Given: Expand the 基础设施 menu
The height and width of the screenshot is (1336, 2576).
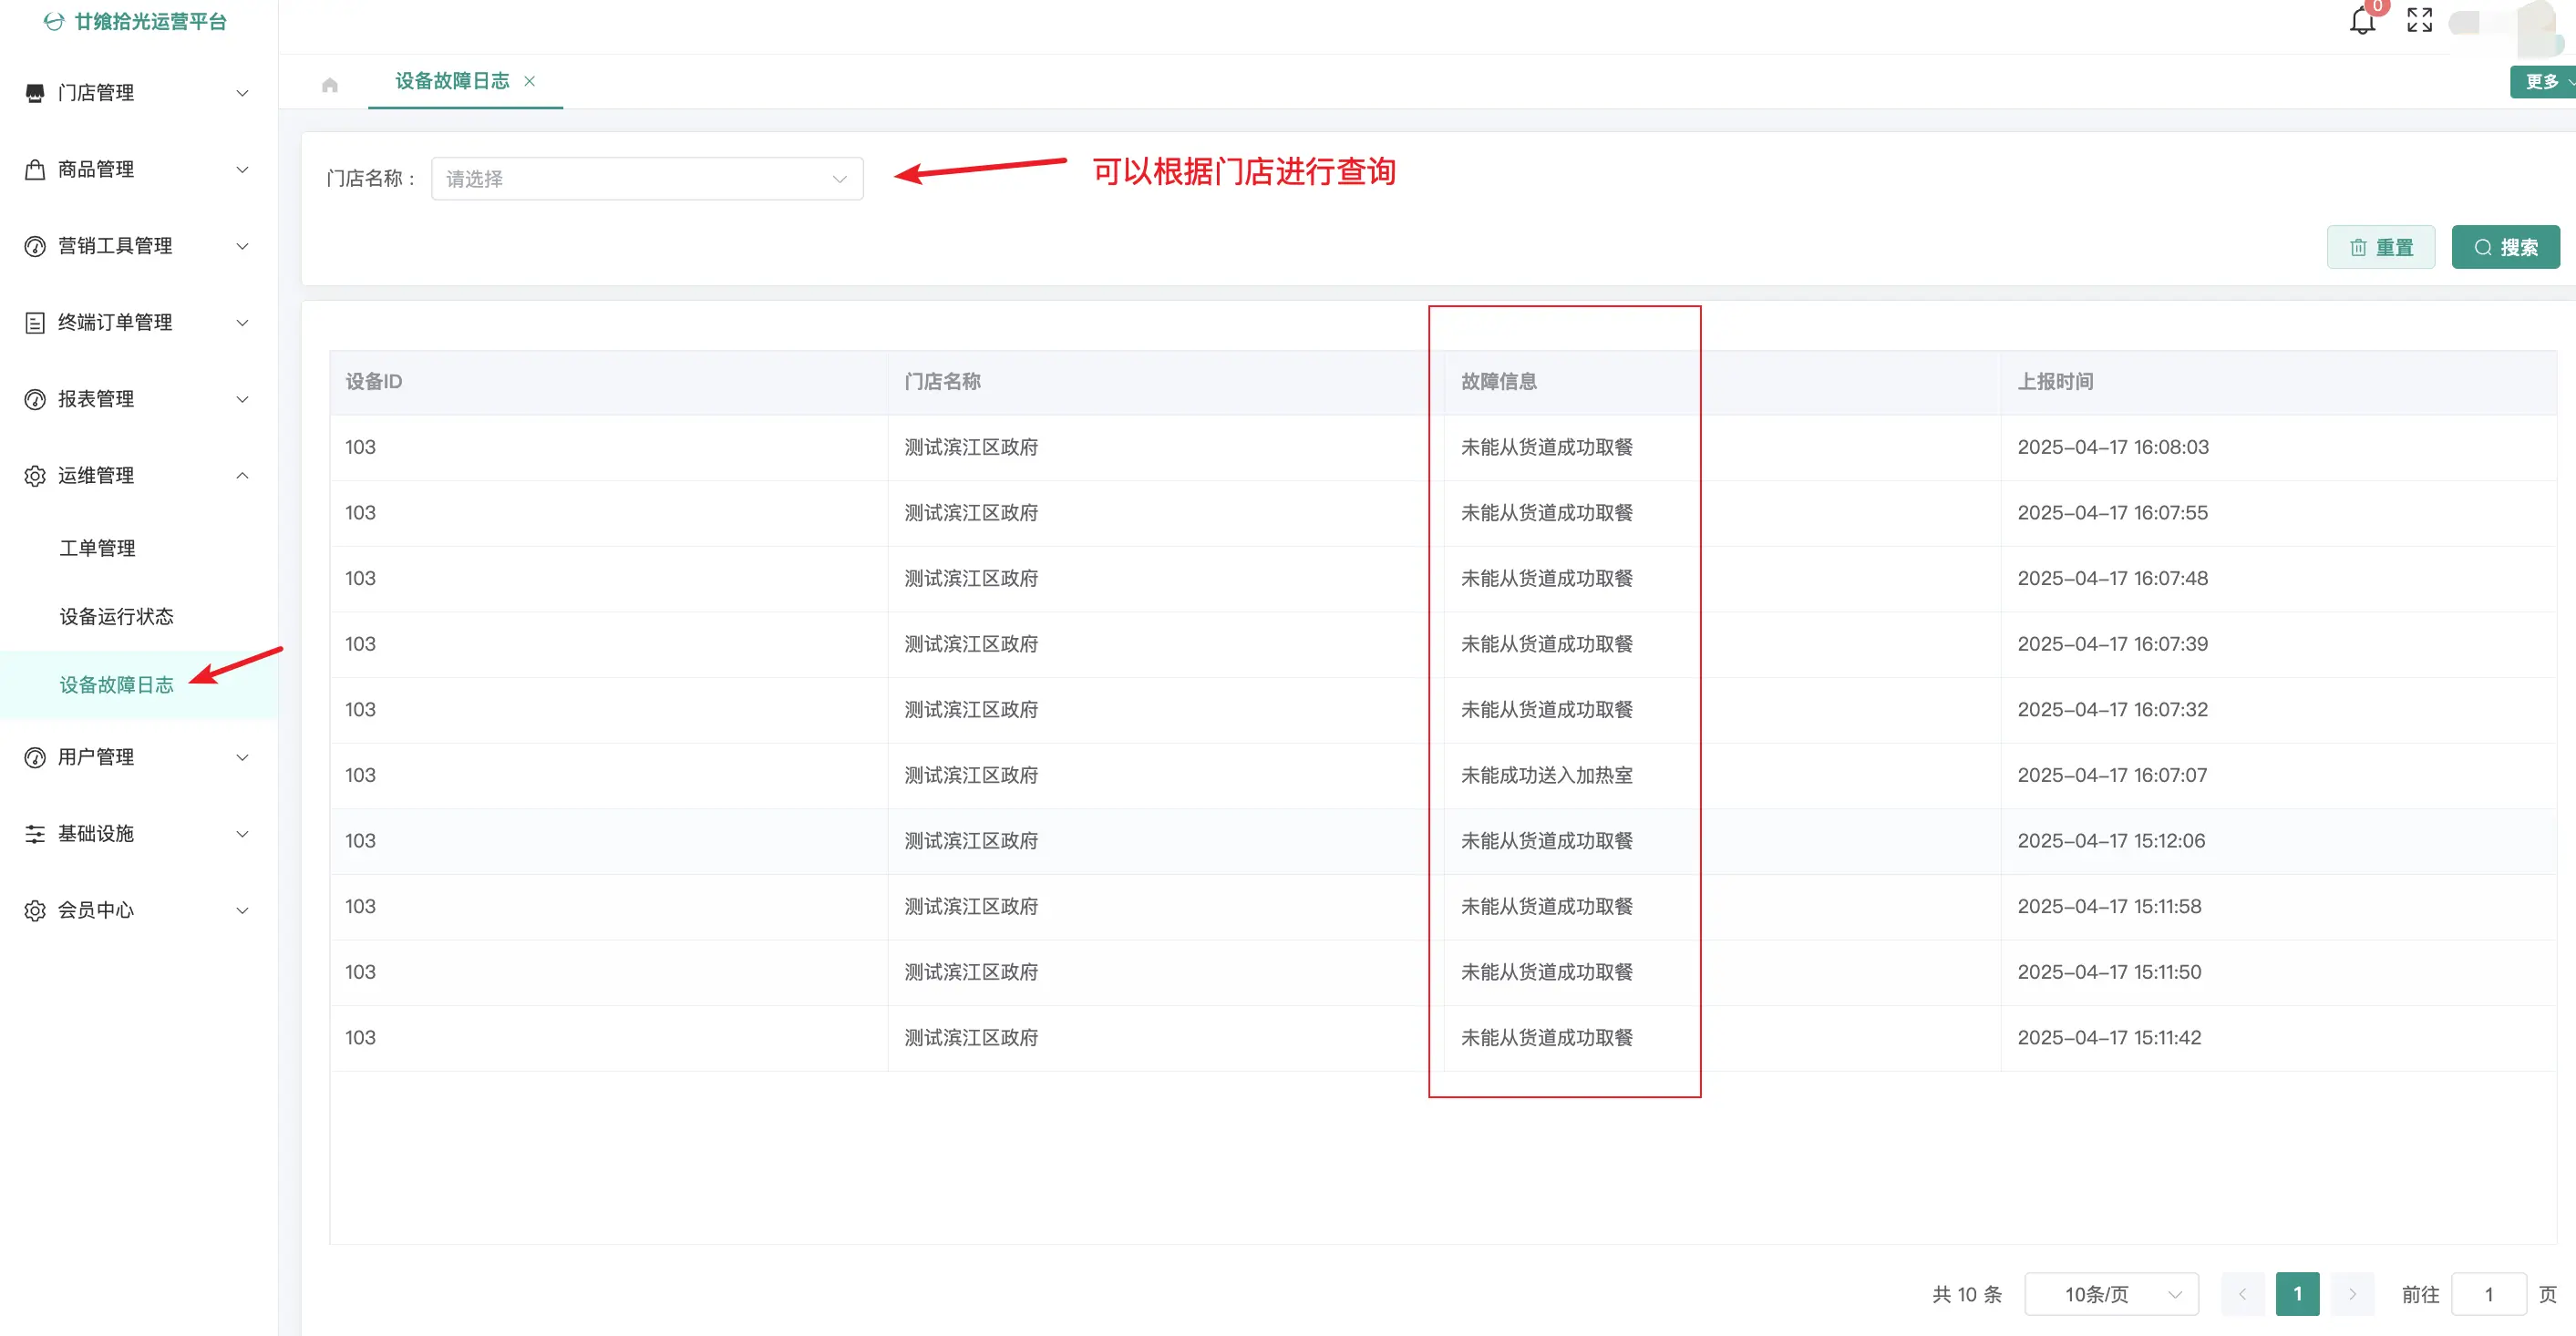Looking at the screenshot, I should [242, 833].
